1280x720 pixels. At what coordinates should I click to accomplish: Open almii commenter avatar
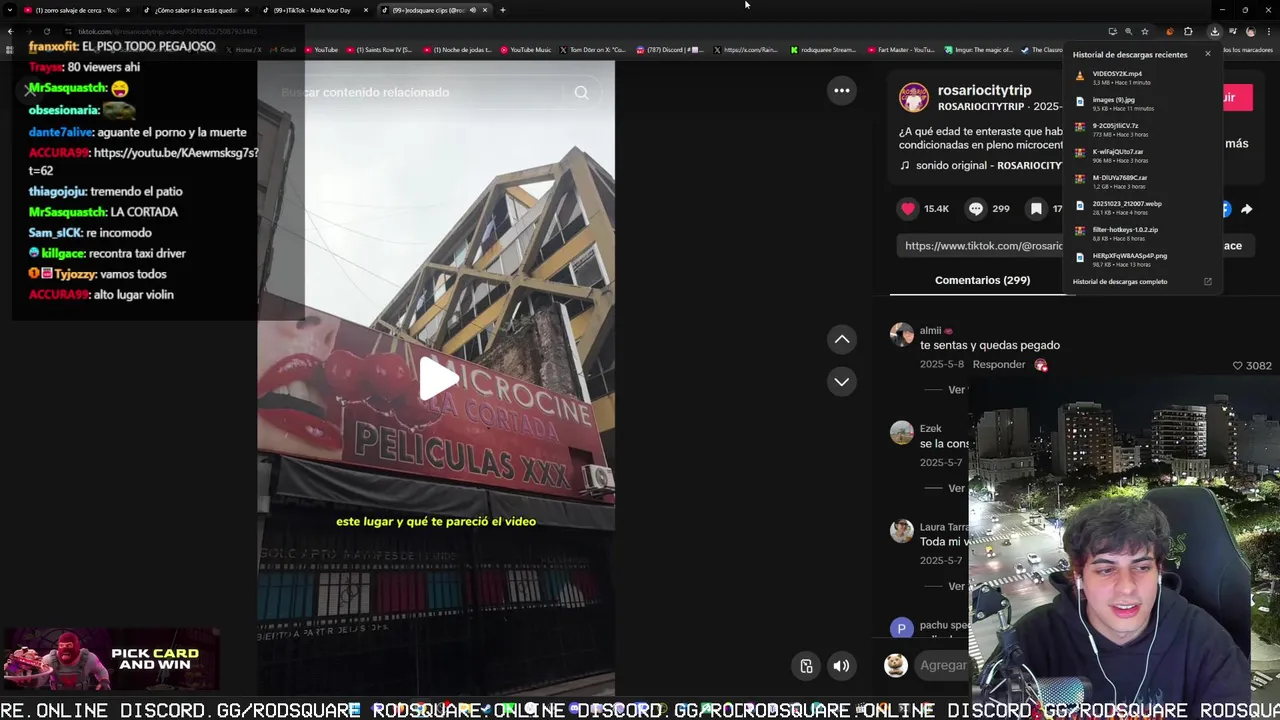pyautogui.click(x=902, y=334)
